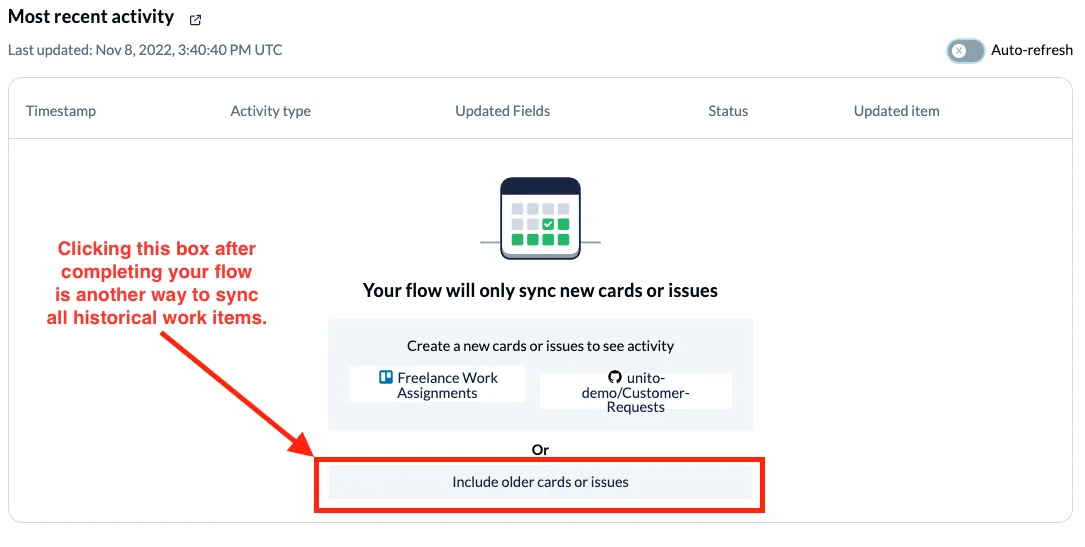Click the Most recent activity heading
The image size is (1085, 547).
(x=91, y=17)
